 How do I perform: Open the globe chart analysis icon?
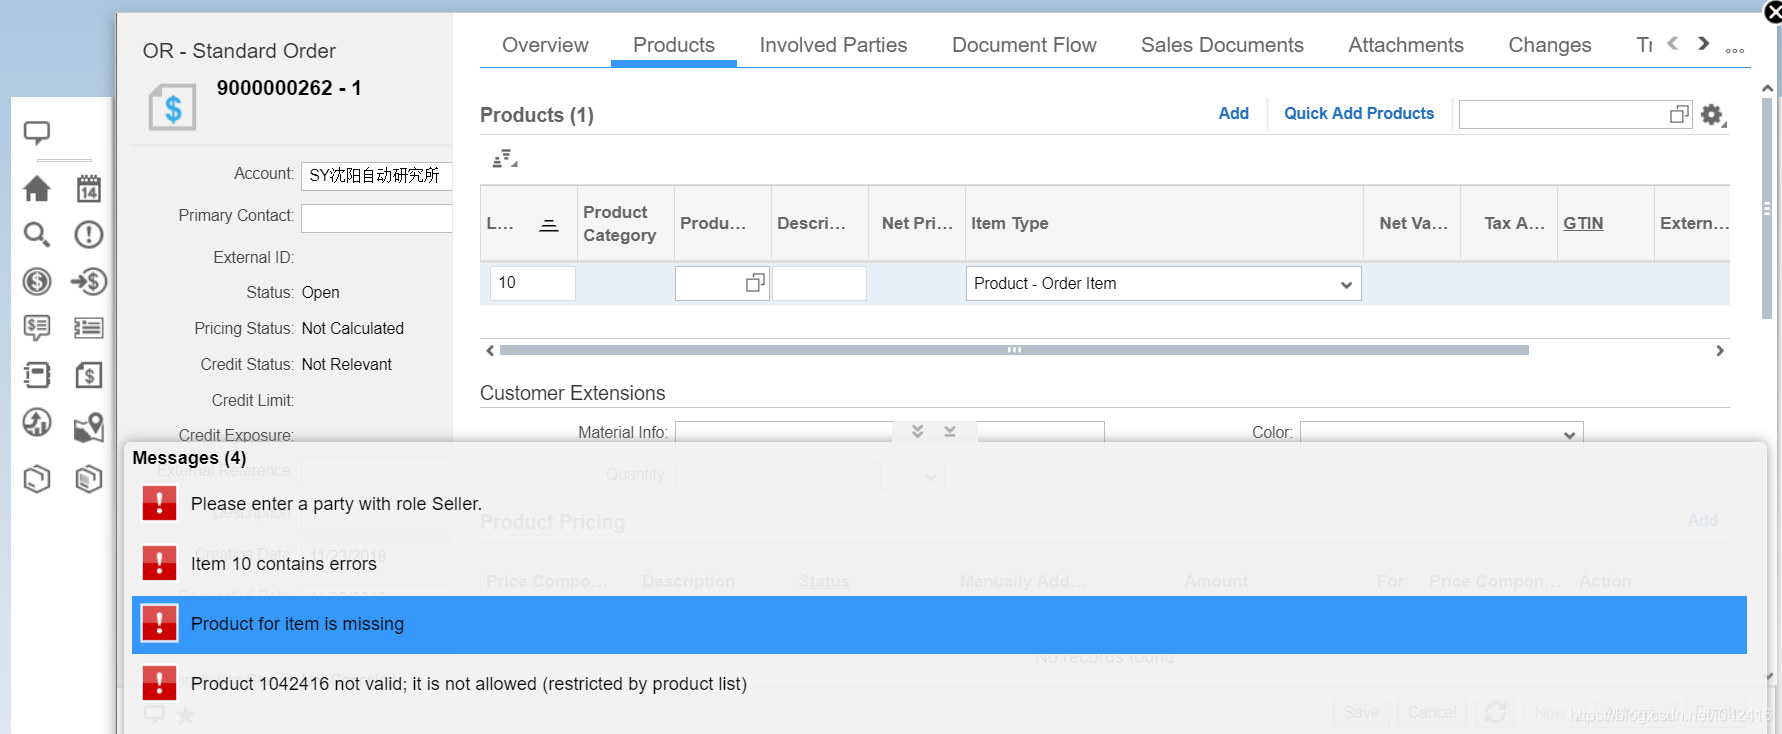[x=37, y=423]
